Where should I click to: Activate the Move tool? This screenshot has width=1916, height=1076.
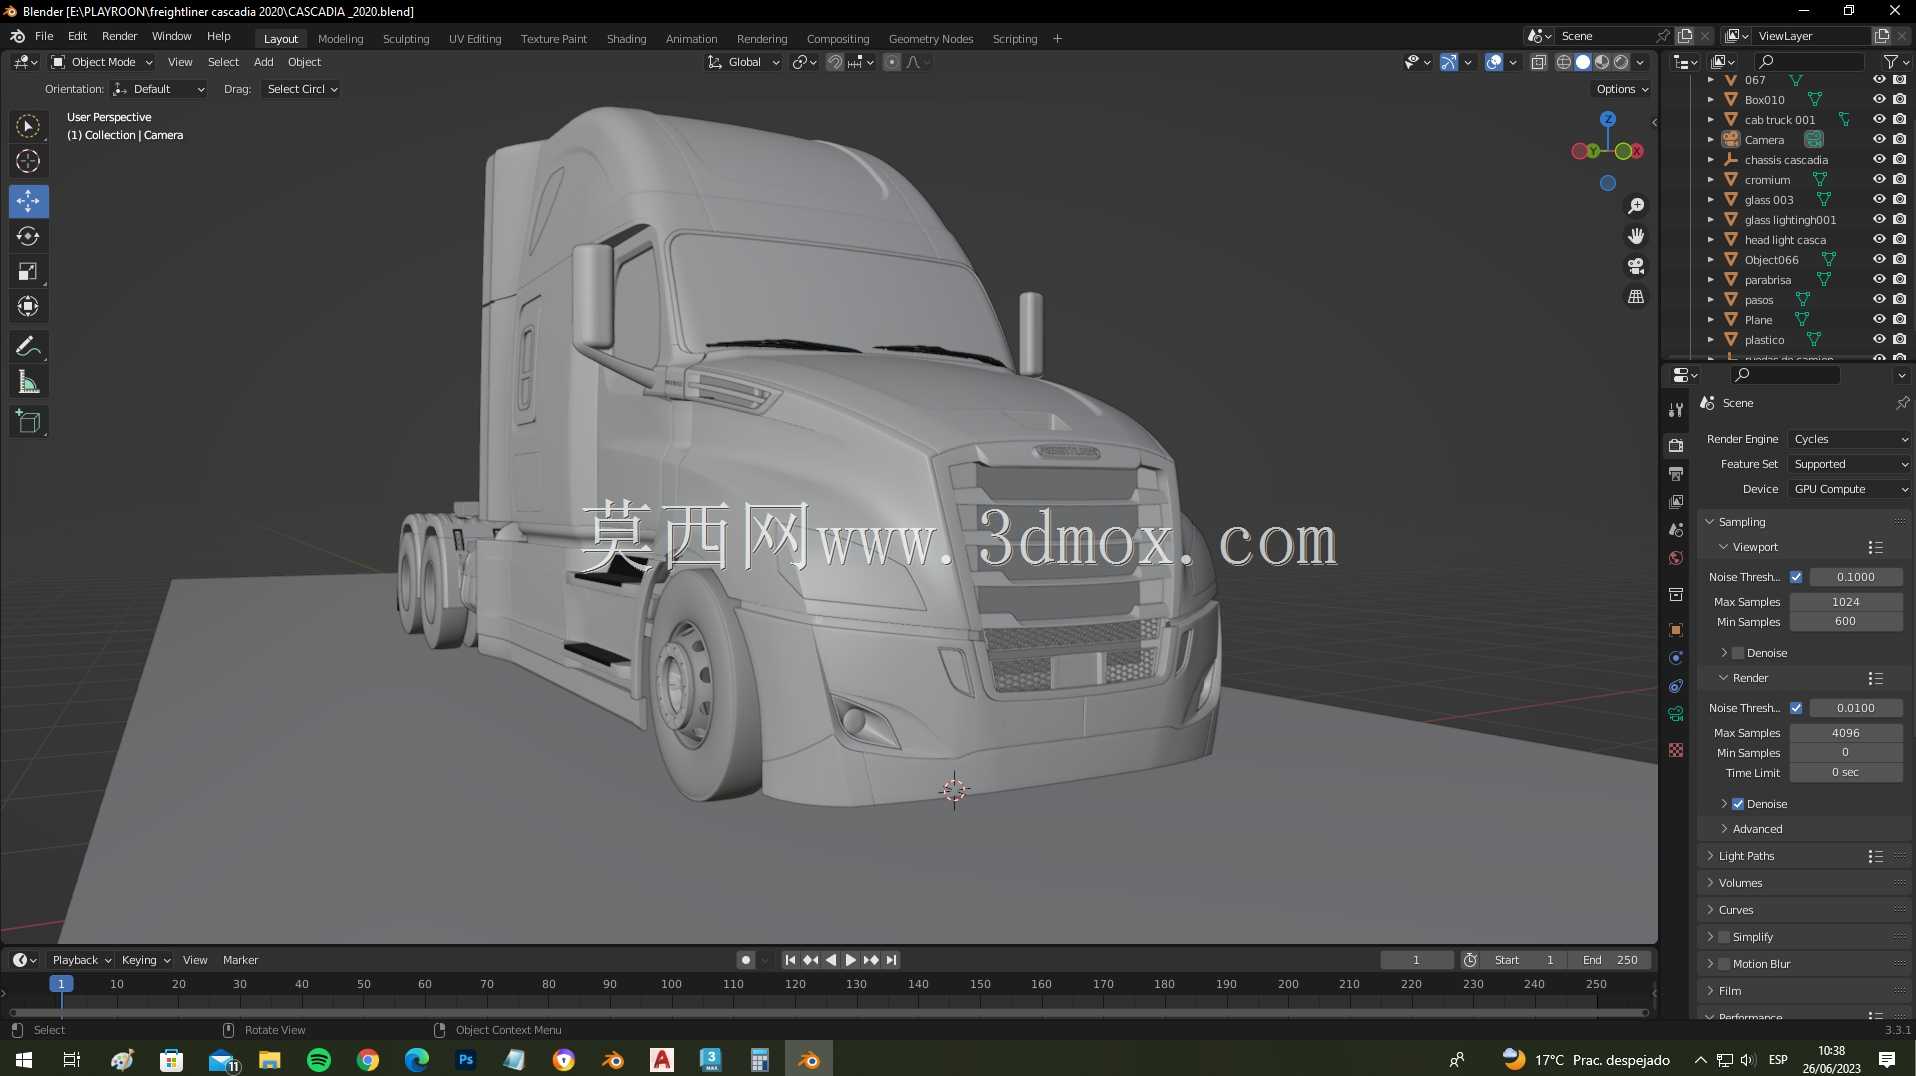28,201
